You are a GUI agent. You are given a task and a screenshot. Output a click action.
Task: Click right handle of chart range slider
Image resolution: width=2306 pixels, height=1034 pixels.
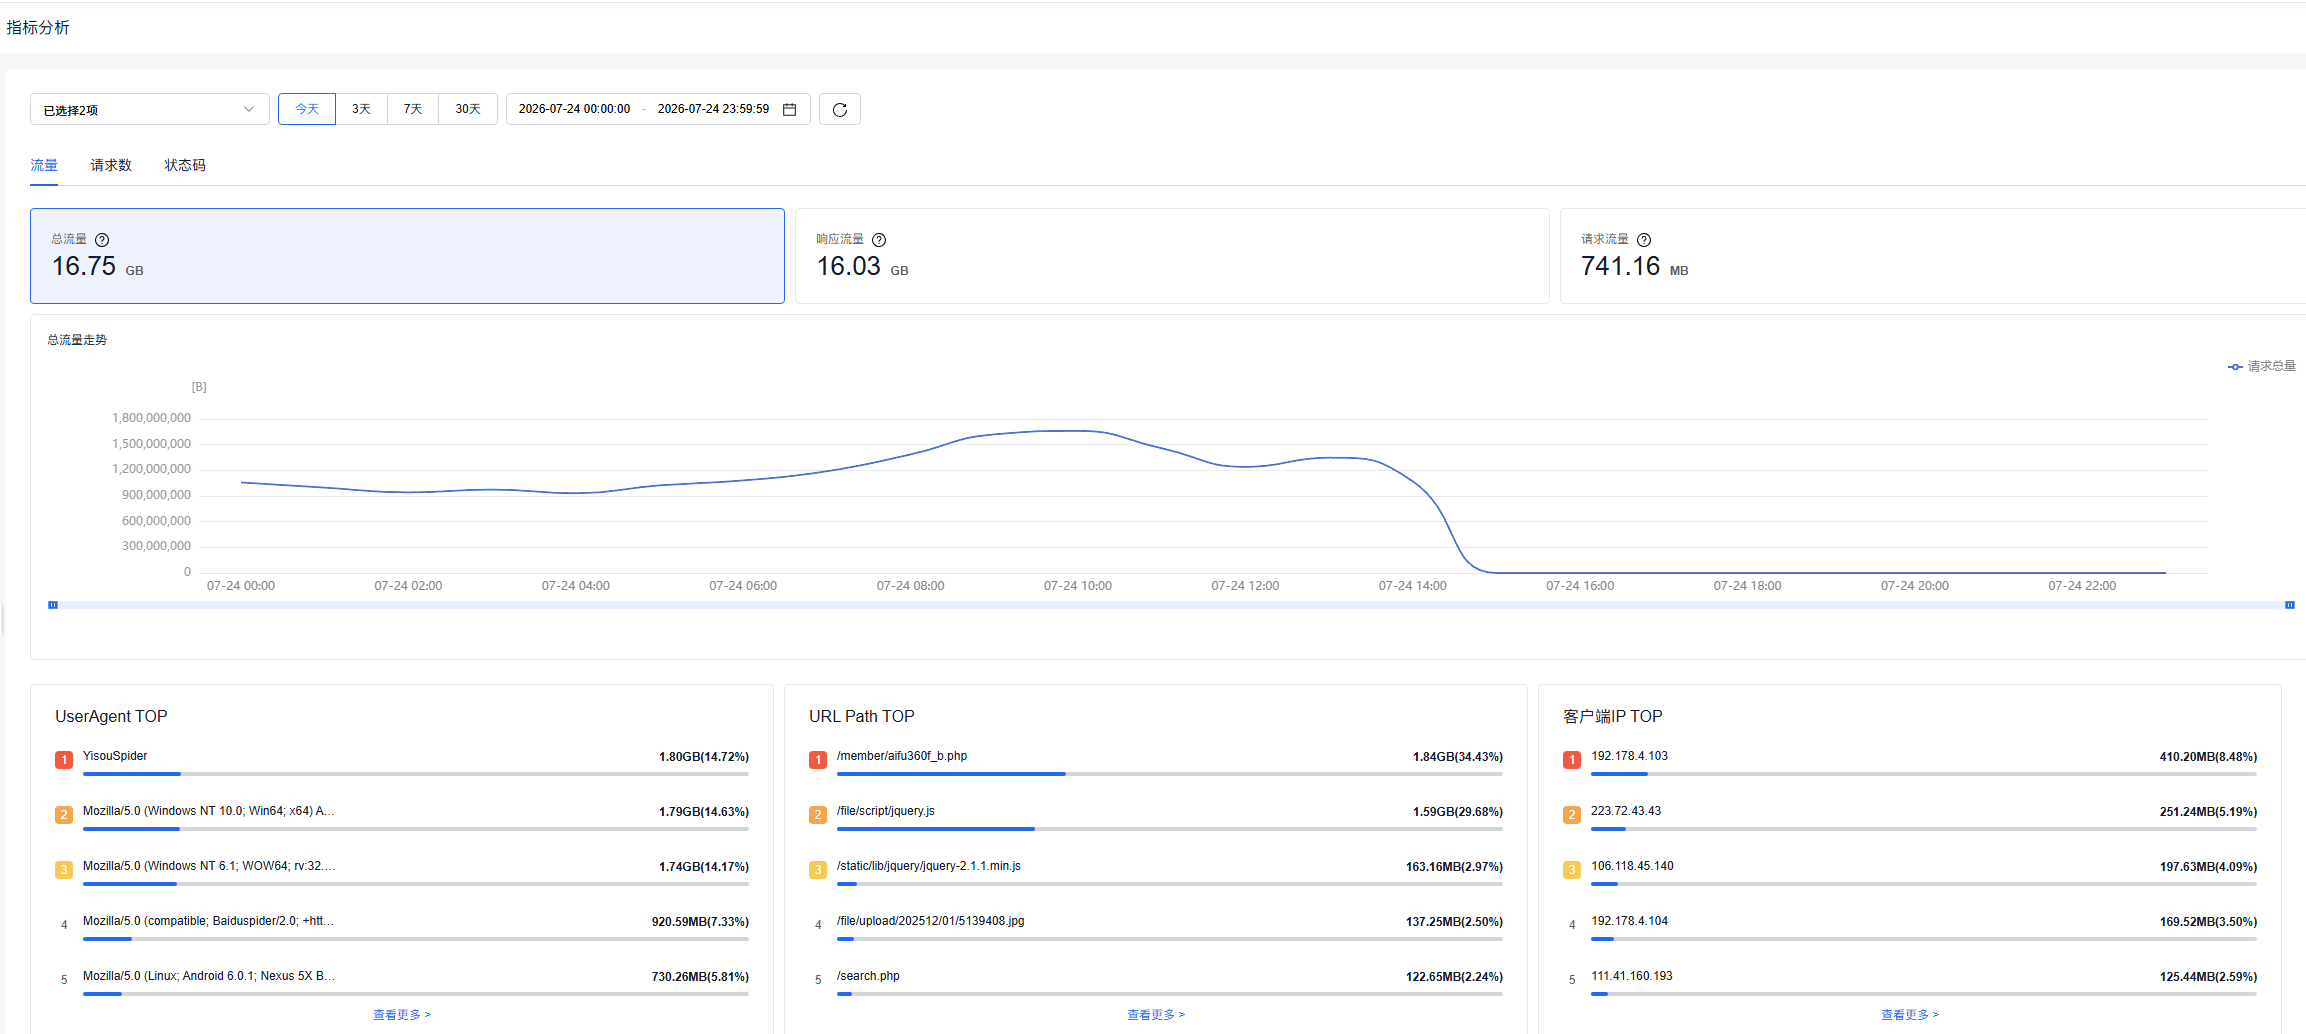[x=2289, y=605]
